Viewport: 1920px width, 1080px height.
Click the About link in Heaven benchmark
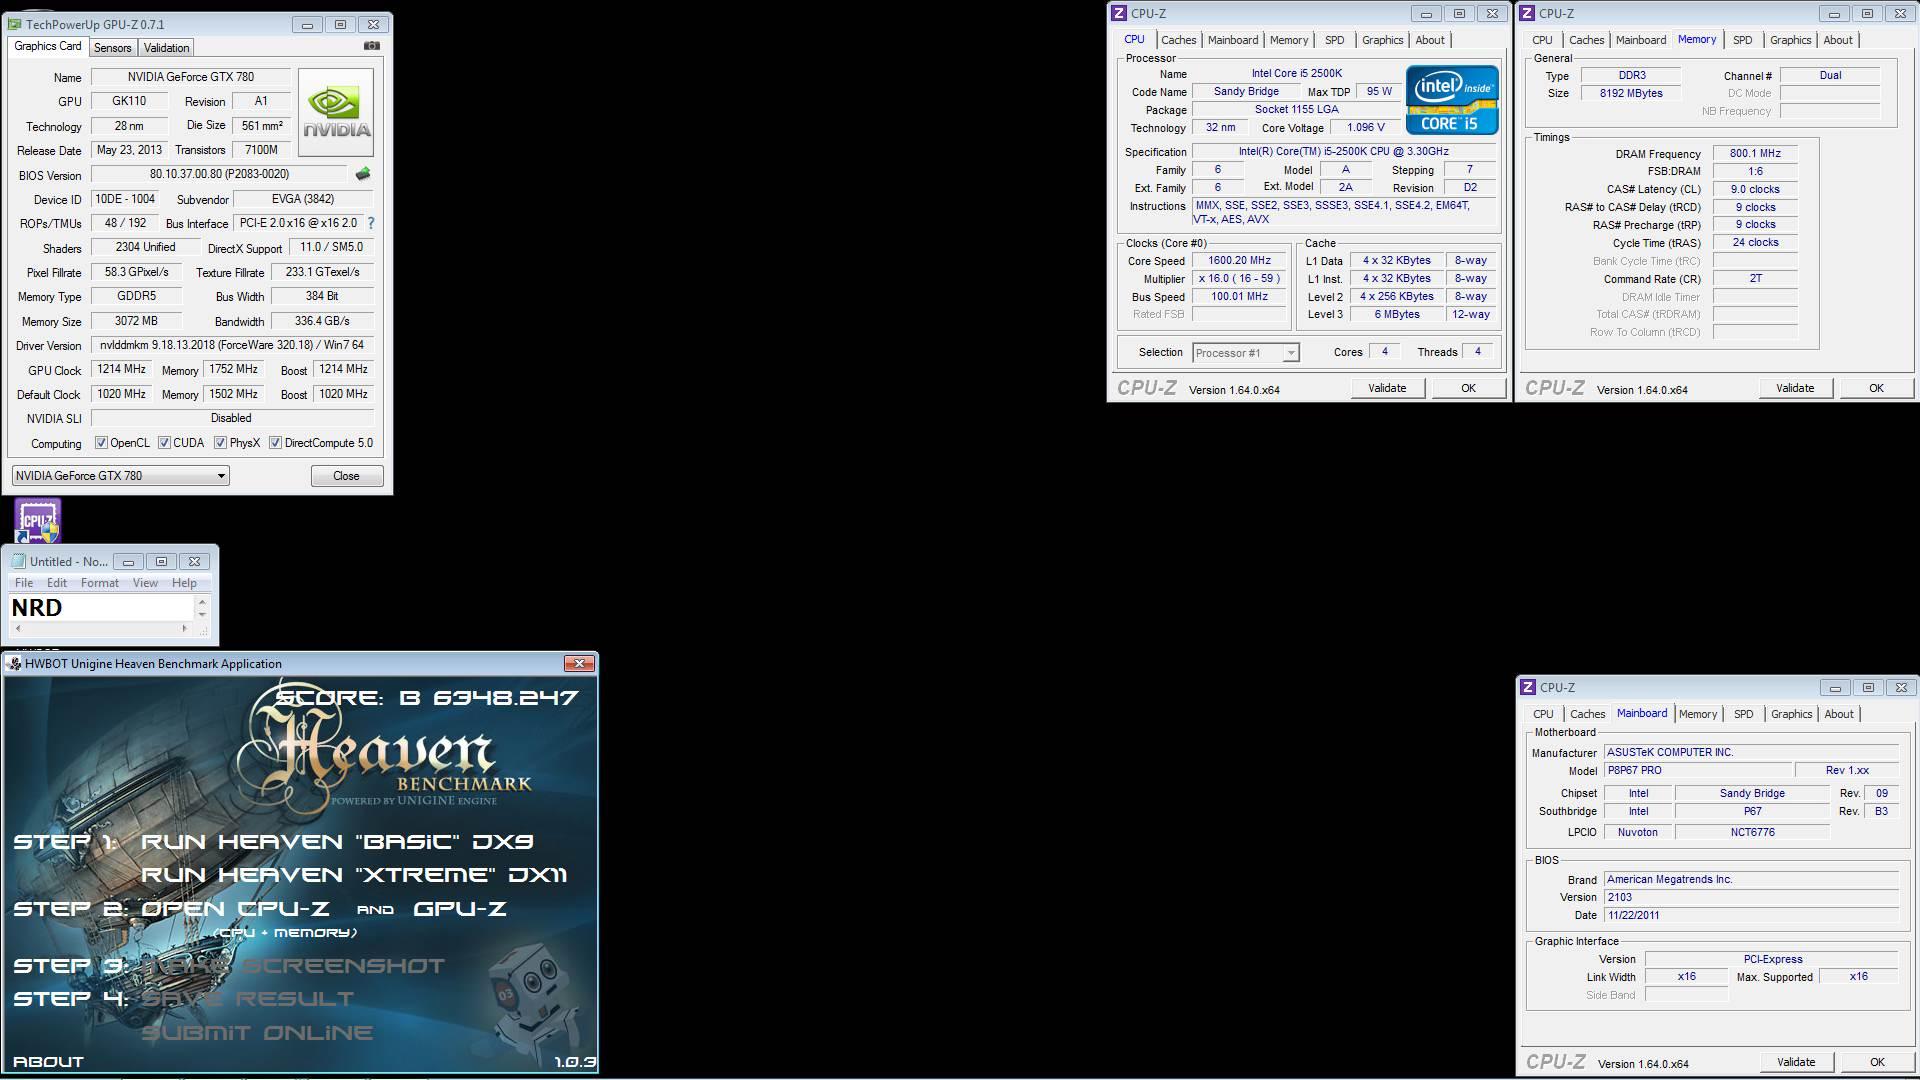tap(48, 1062)
